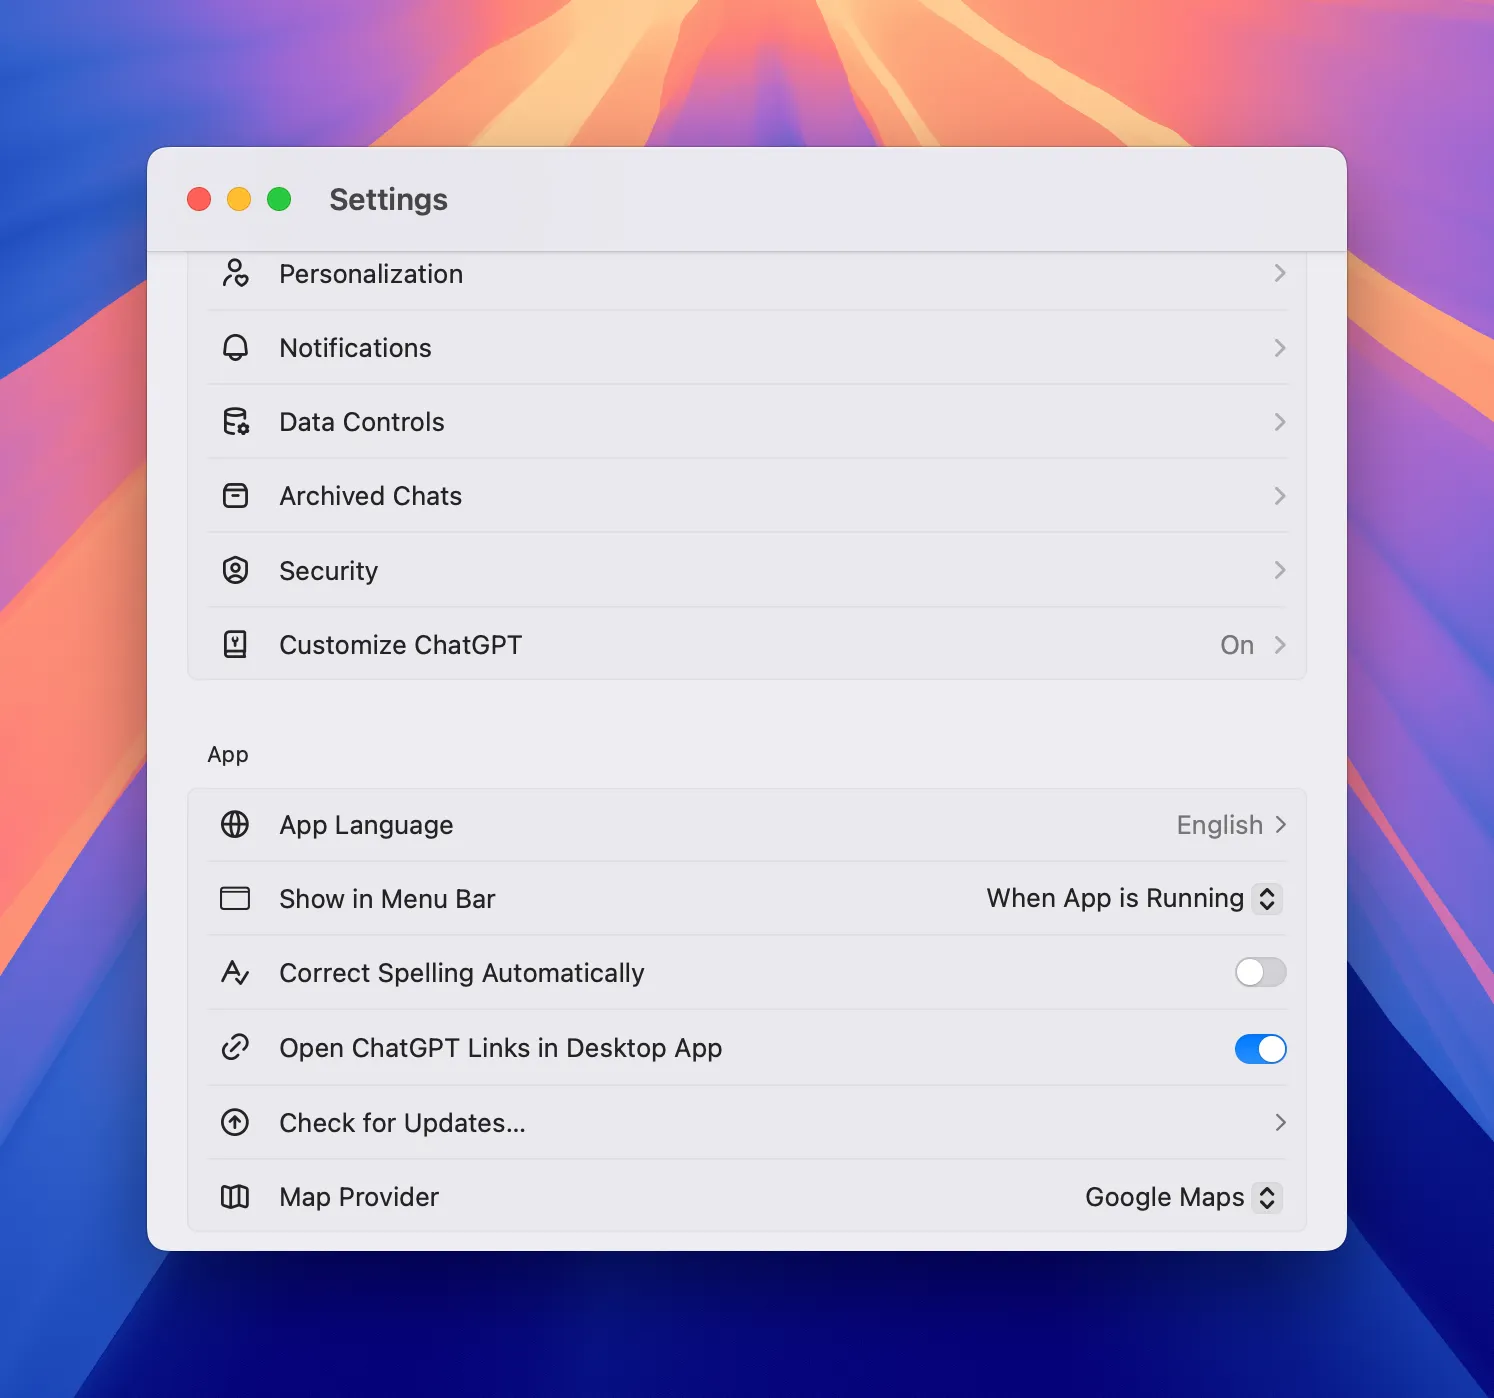Expand the Security row chevron
Screen dimensions: 1494x1398
point(1279,570)
